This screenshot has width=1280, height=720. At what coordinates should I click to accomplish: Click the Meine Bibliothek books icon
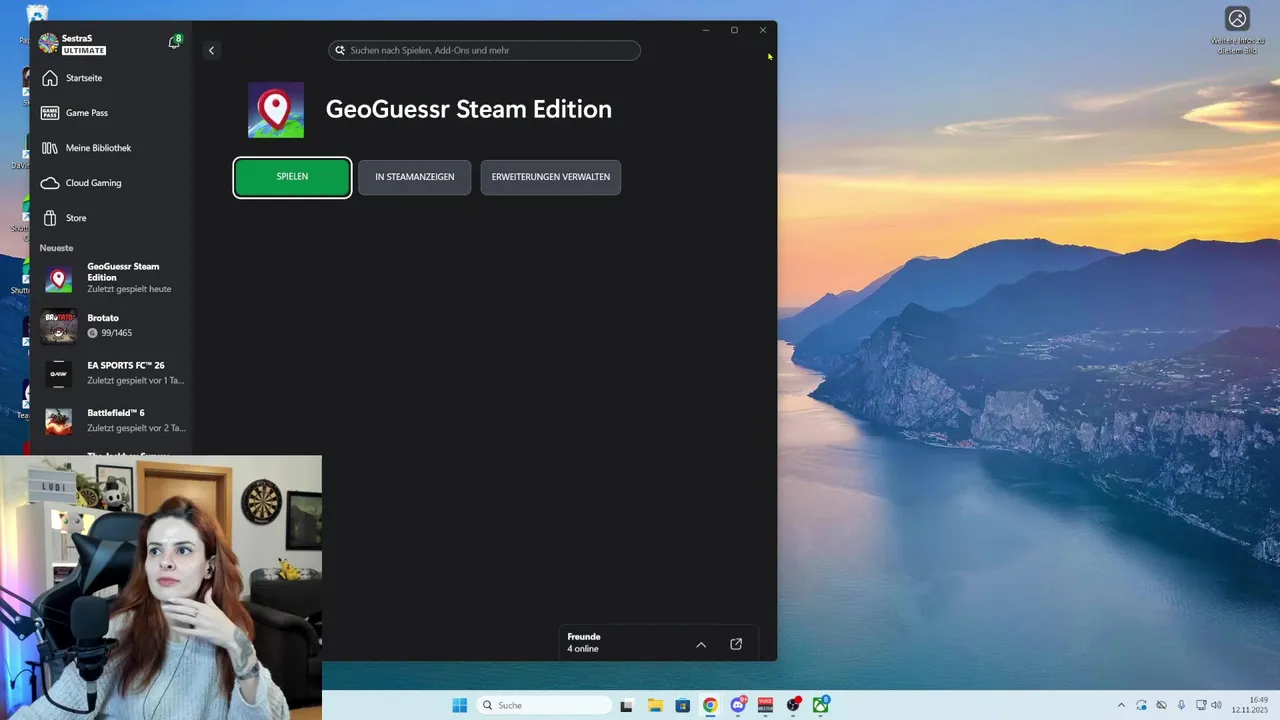[50, 148]
